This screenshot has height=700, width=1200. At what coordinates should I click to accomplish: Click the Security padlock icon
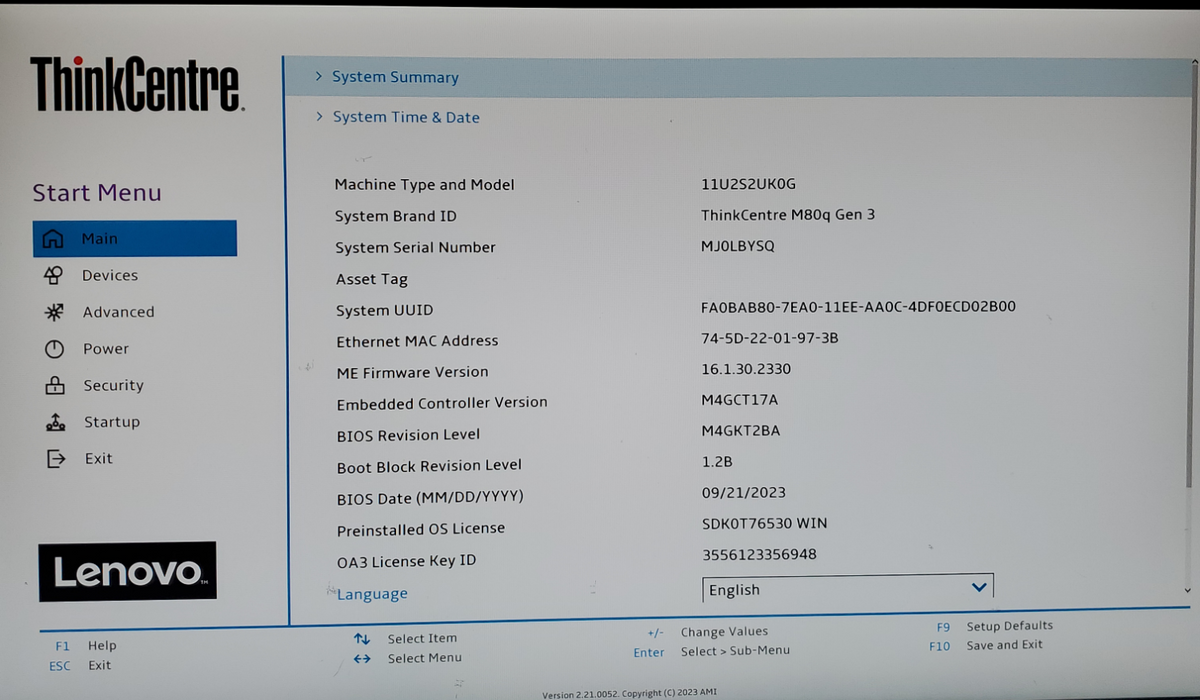(x=55, y=385)
